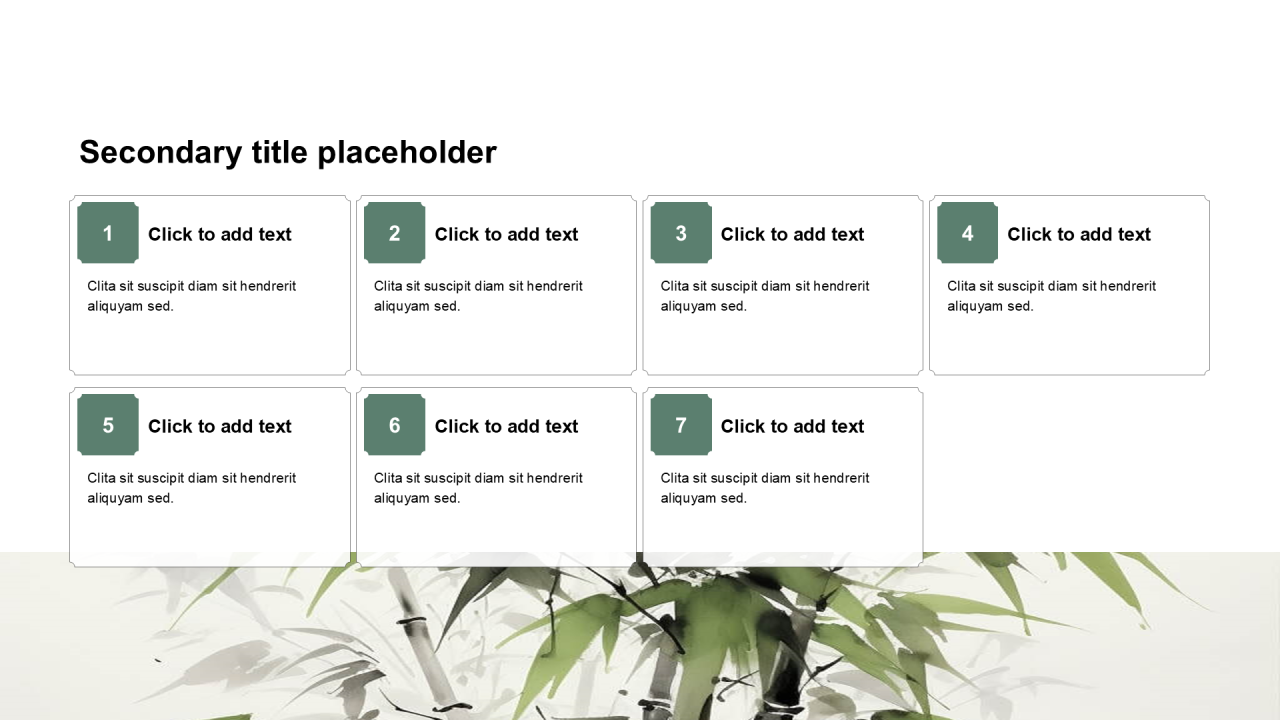
Task: Click the green number 7 badge
Action: (x=681, y=425)
